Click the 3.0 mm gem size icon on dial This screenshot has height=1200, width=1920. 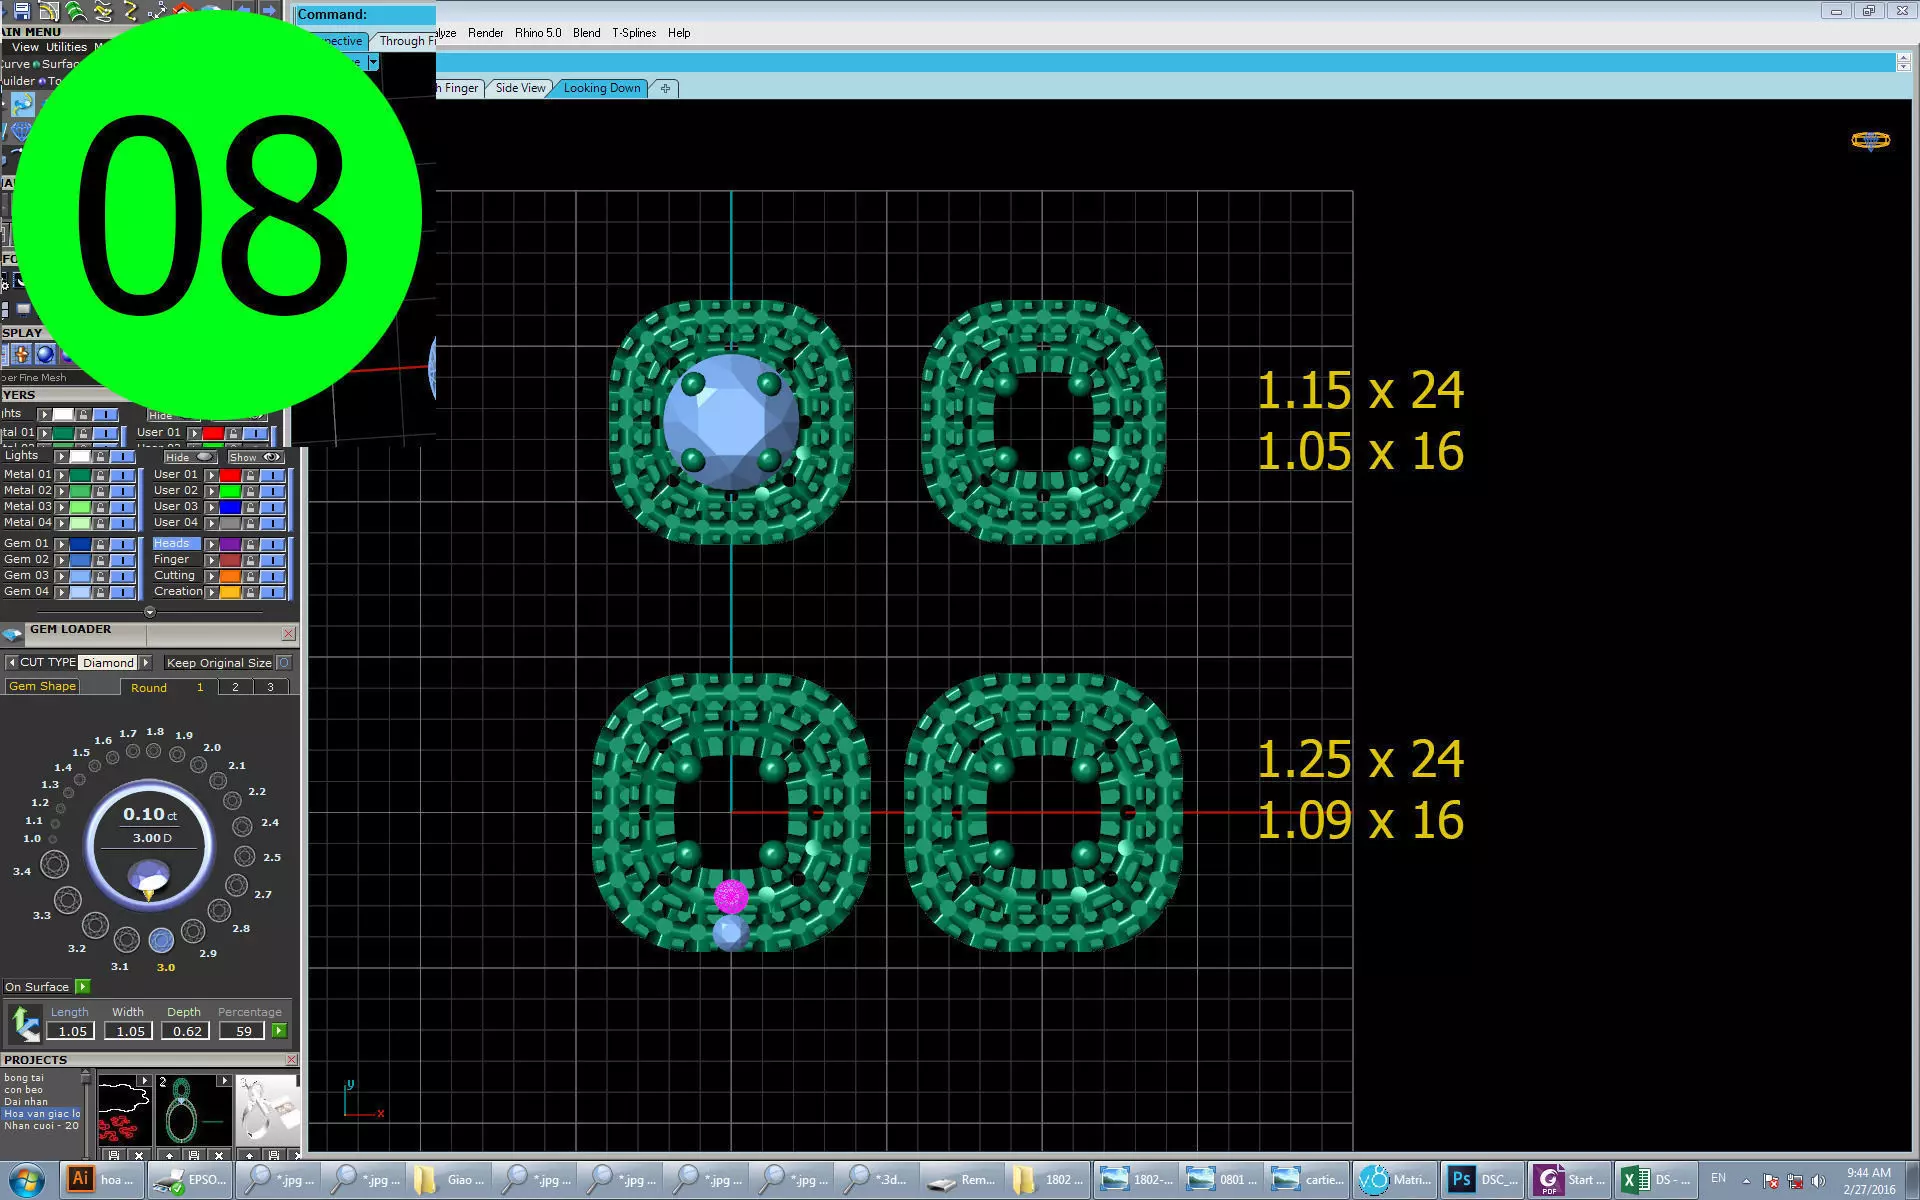(x=161, y=940)
